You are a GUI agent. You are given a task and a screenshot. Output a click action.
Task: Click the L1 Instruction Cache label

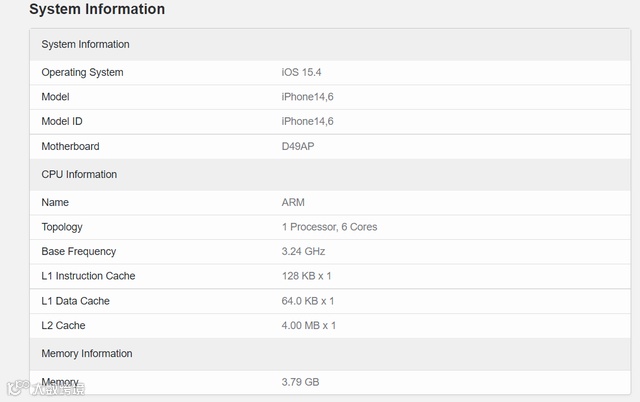click(88, 276)
